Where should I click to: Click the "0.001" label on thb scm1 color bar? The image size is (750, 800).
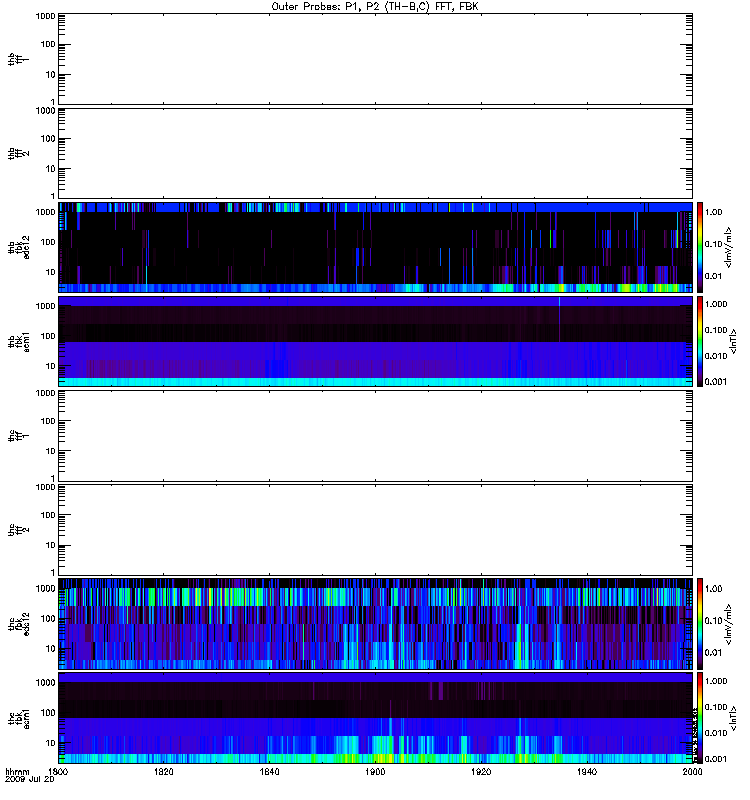(716, 382)
